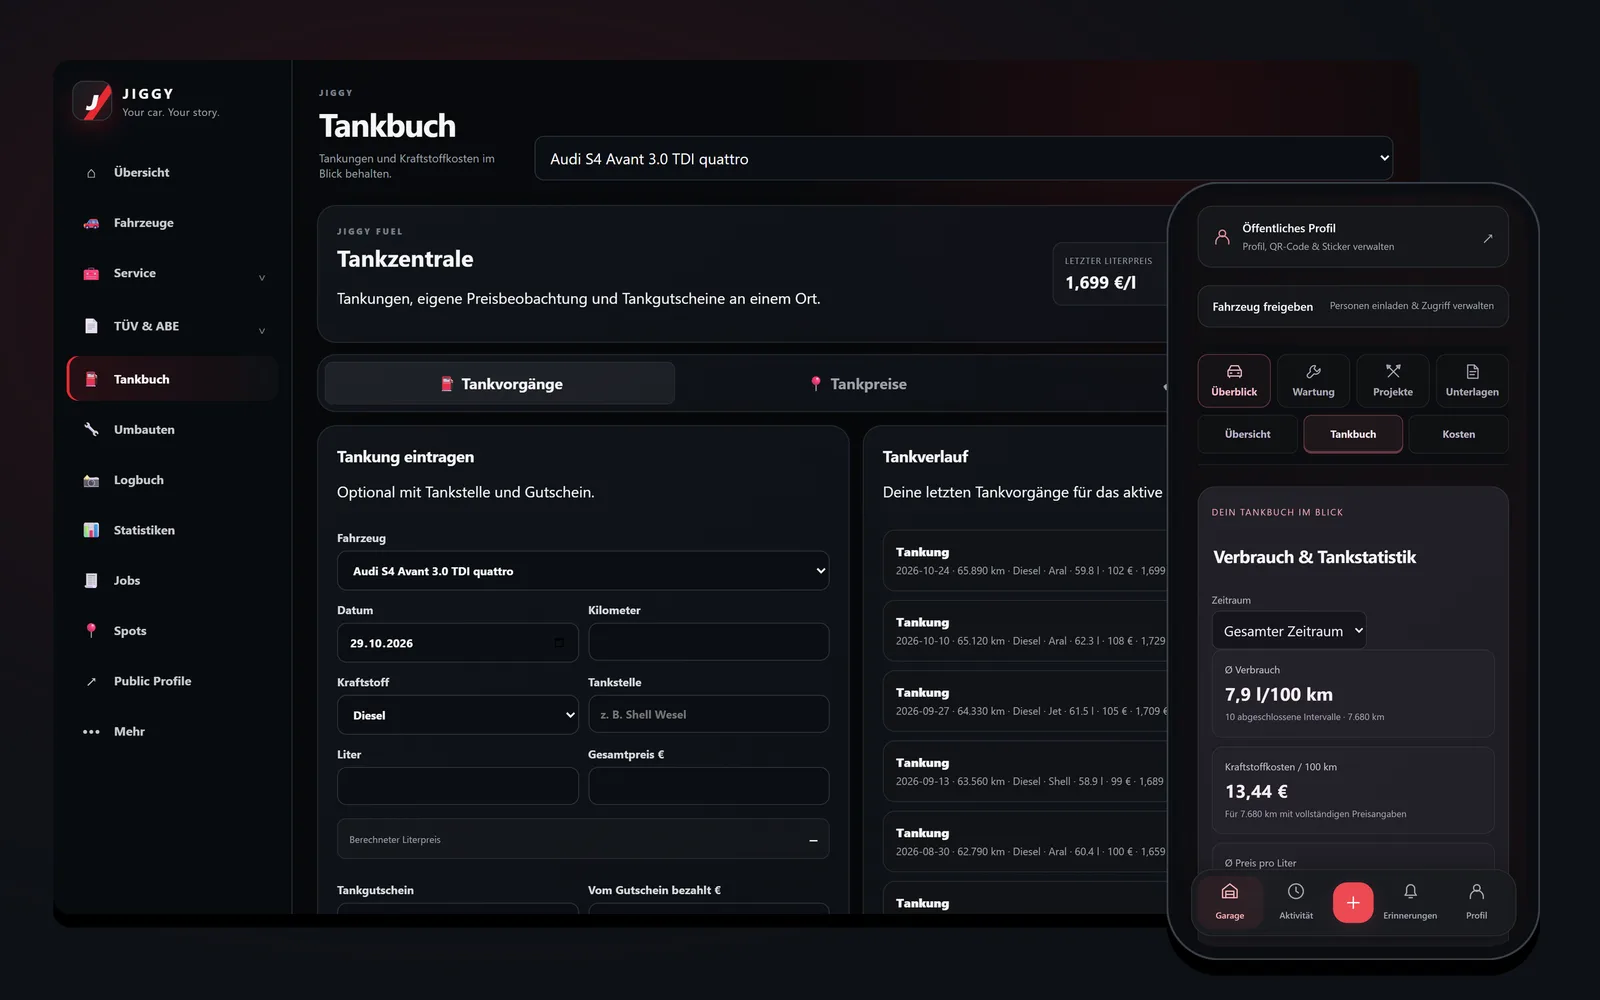
Task: Open Tankung entry dated 2026-09-13
Action: point(1026,771)
